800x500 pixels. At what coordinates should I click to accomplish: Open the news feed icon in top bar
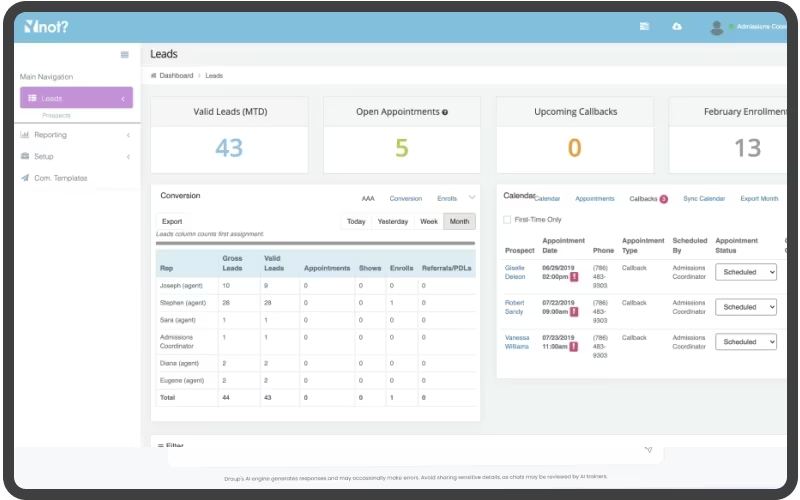point(644,26)
